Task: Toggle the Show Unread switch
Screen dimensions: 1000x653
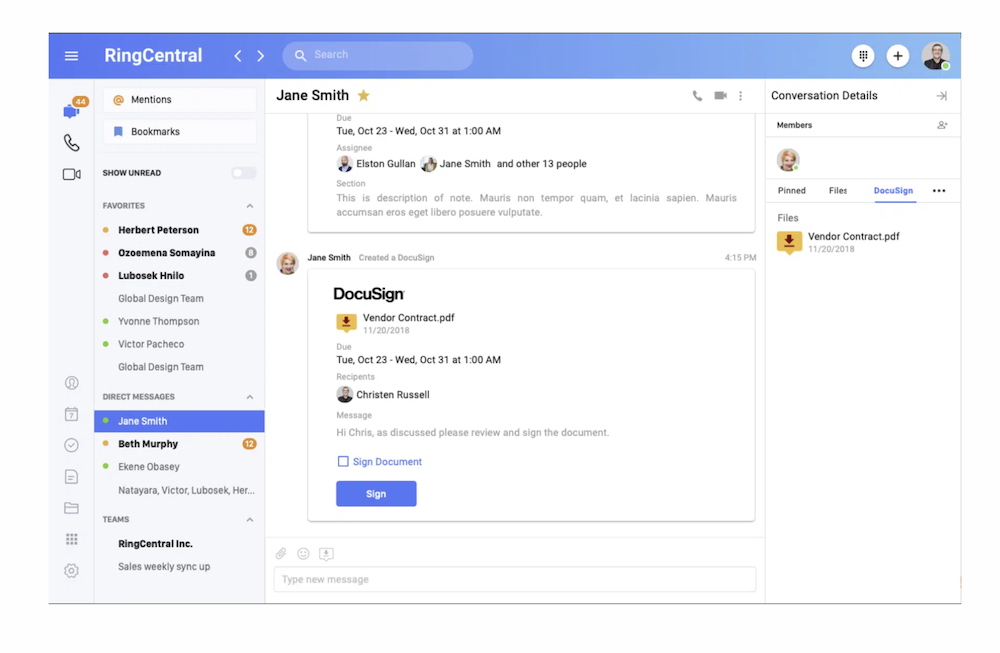Action: click(x=244, y=173)
